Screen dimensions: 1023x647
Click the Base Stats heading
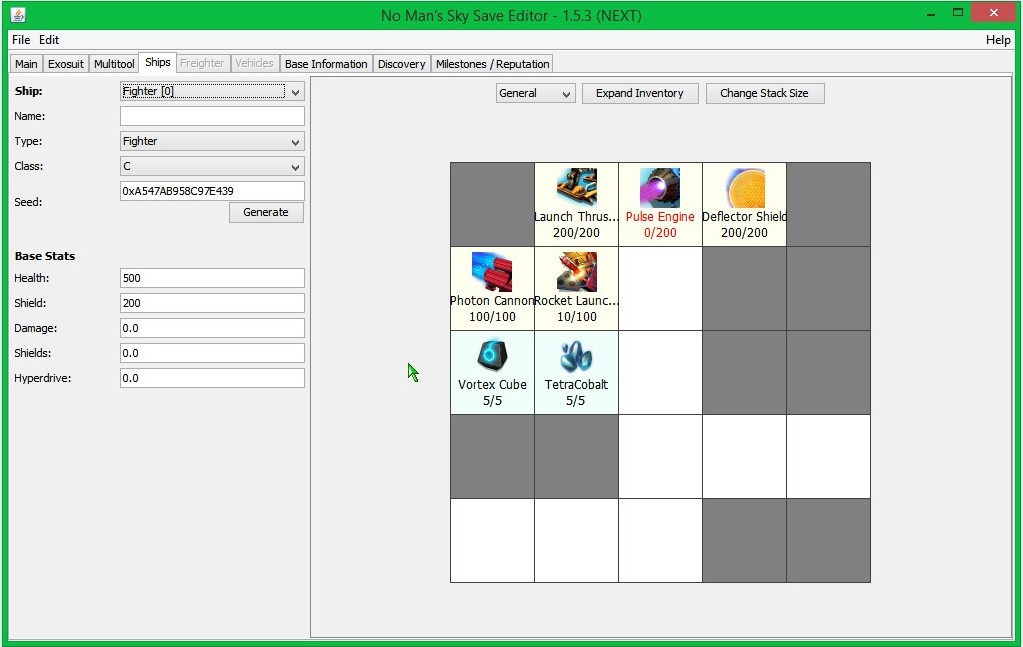point(45,256)
